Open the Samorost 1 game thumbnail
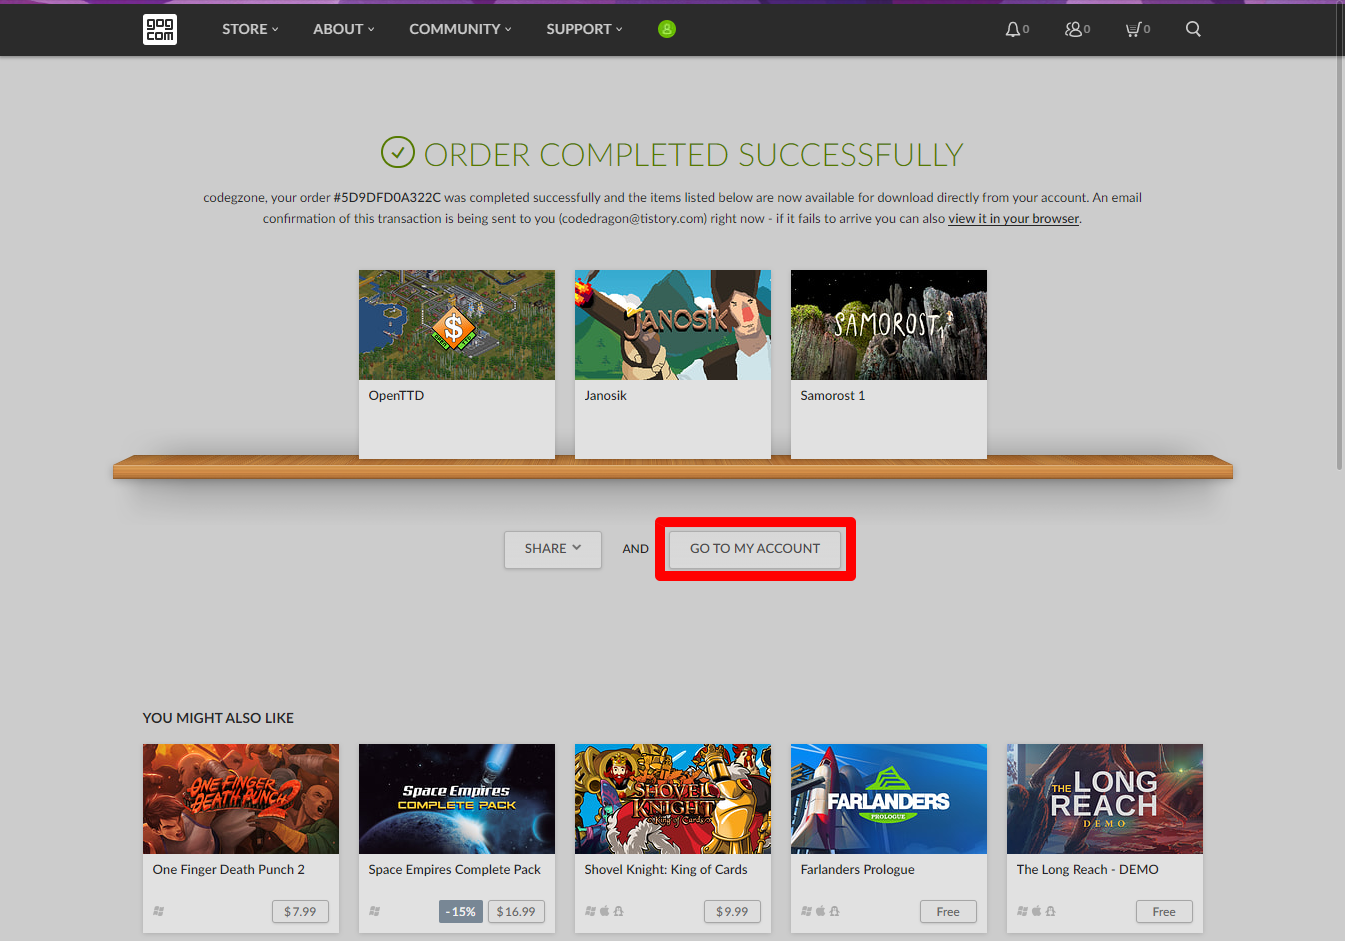 click(889, 325)
